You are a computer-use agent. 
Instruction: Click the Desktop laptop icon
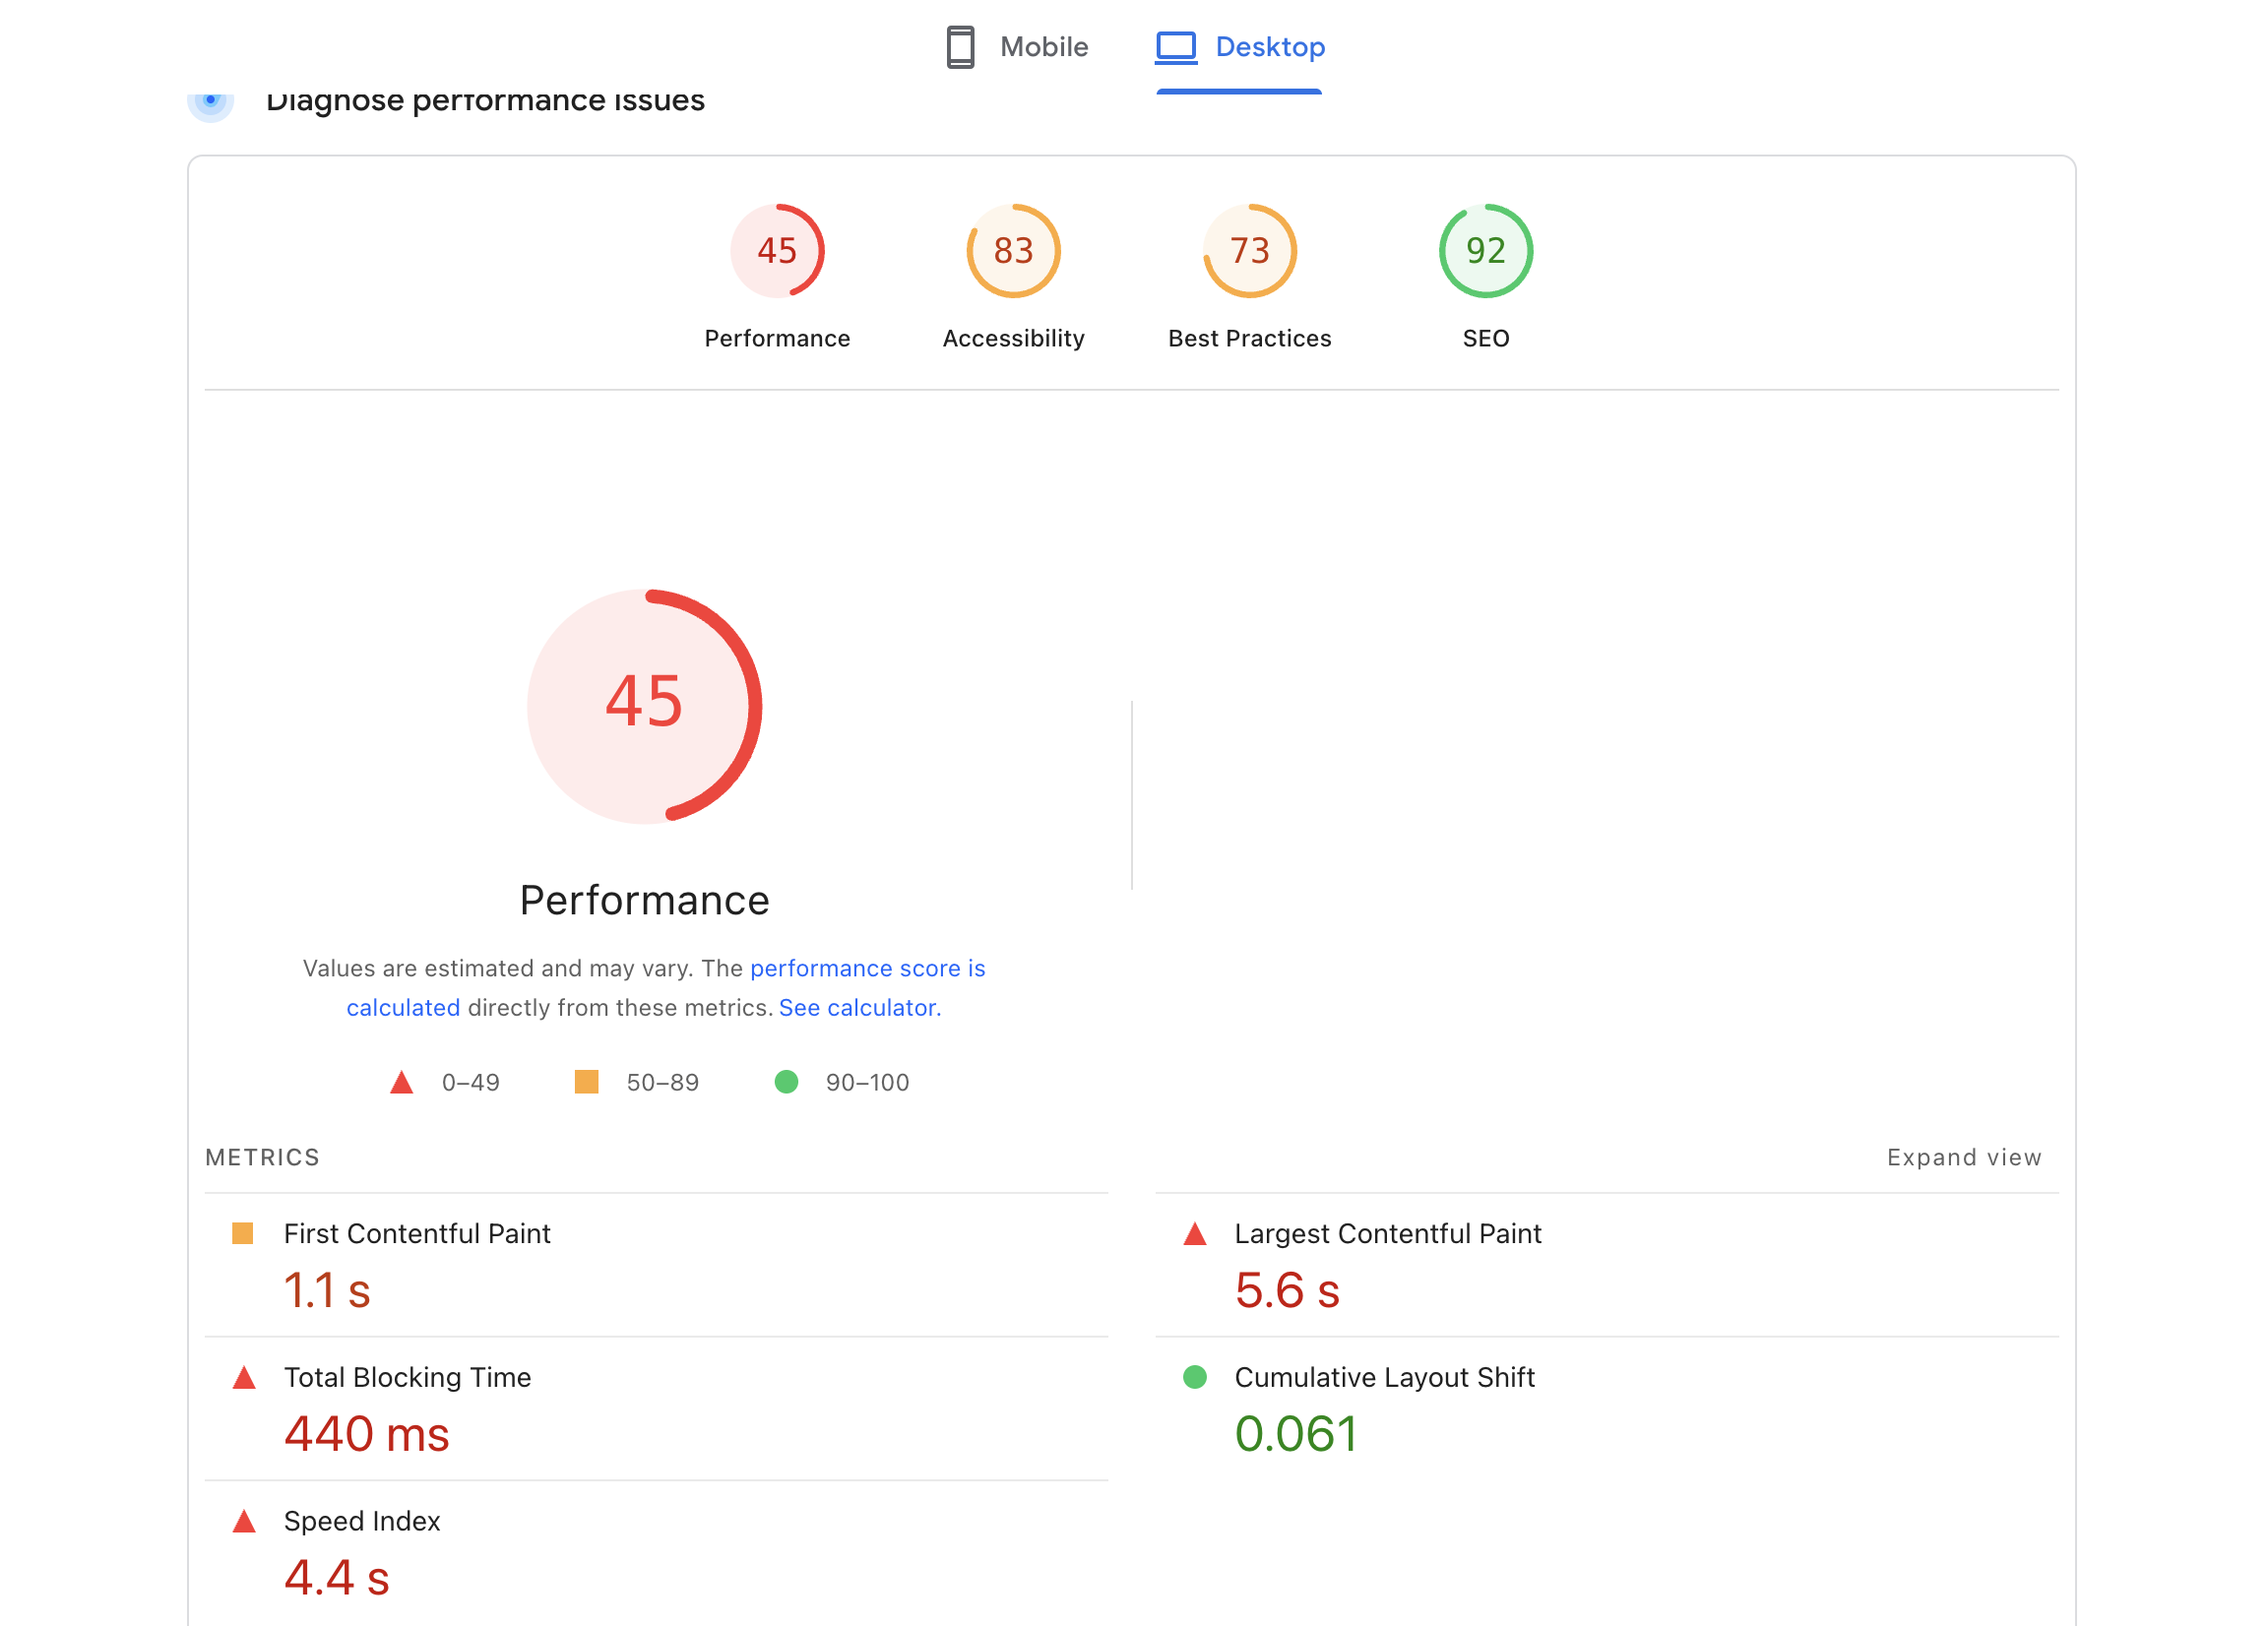click(1176, 47)
